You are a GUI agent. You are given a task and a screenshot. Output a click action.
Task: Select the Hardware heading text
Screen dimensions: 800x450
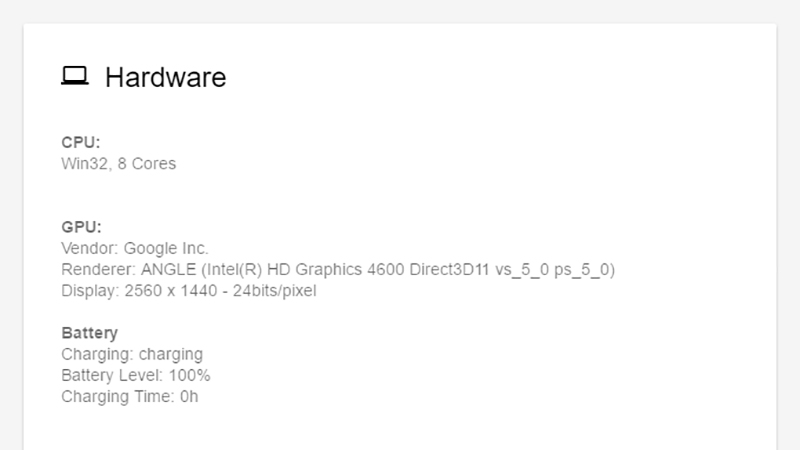click(165, 78)
